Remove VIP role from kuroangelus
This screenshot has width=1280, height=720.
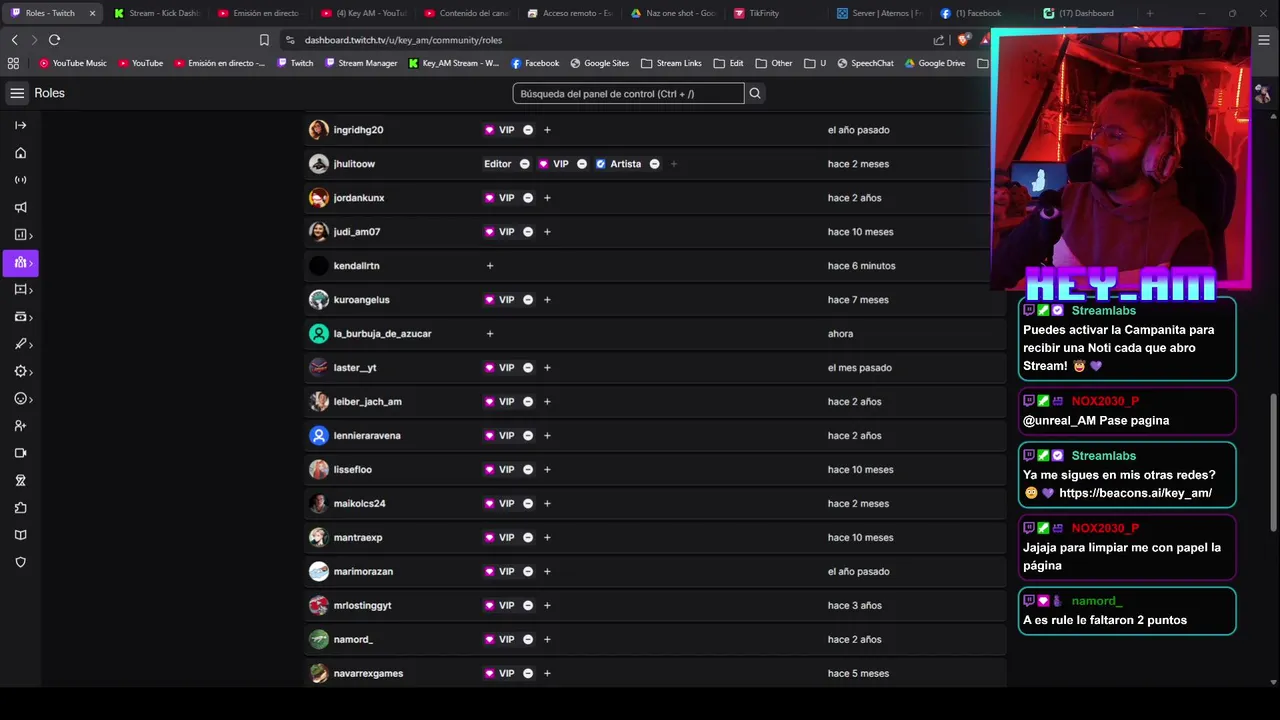click(528, 300)
